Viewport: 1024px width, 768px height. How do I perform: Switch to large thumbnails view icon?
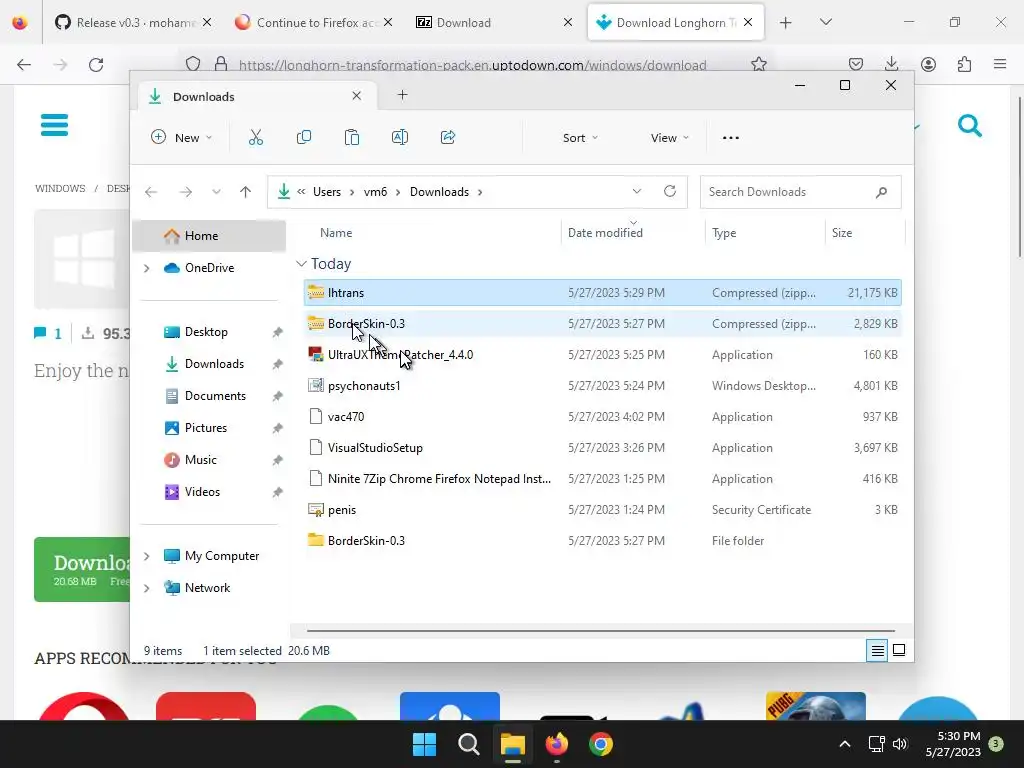(899, 650)
